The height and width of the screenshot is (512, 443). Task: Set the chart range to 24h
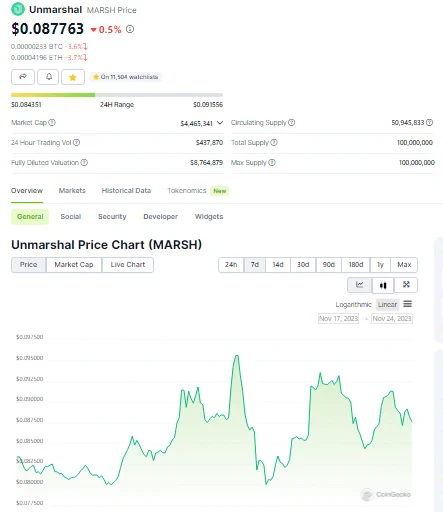coord(231,265)
